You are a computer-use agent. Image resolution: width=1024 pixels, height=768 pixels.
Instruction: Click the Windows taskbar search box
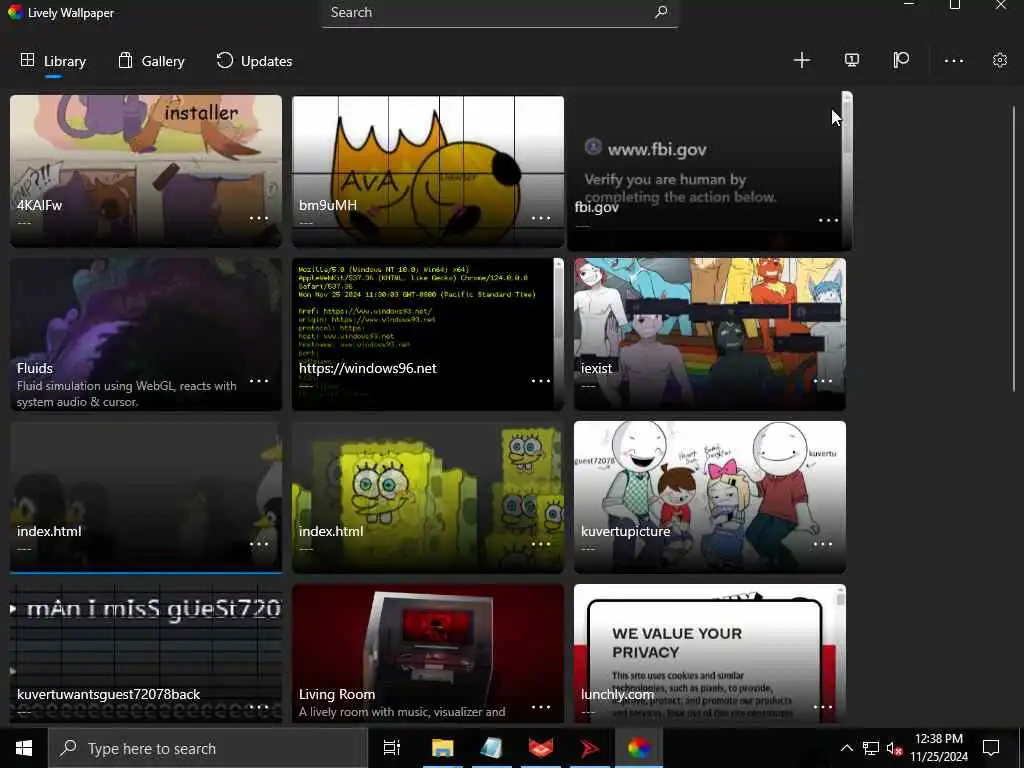(x=208, y=748)
